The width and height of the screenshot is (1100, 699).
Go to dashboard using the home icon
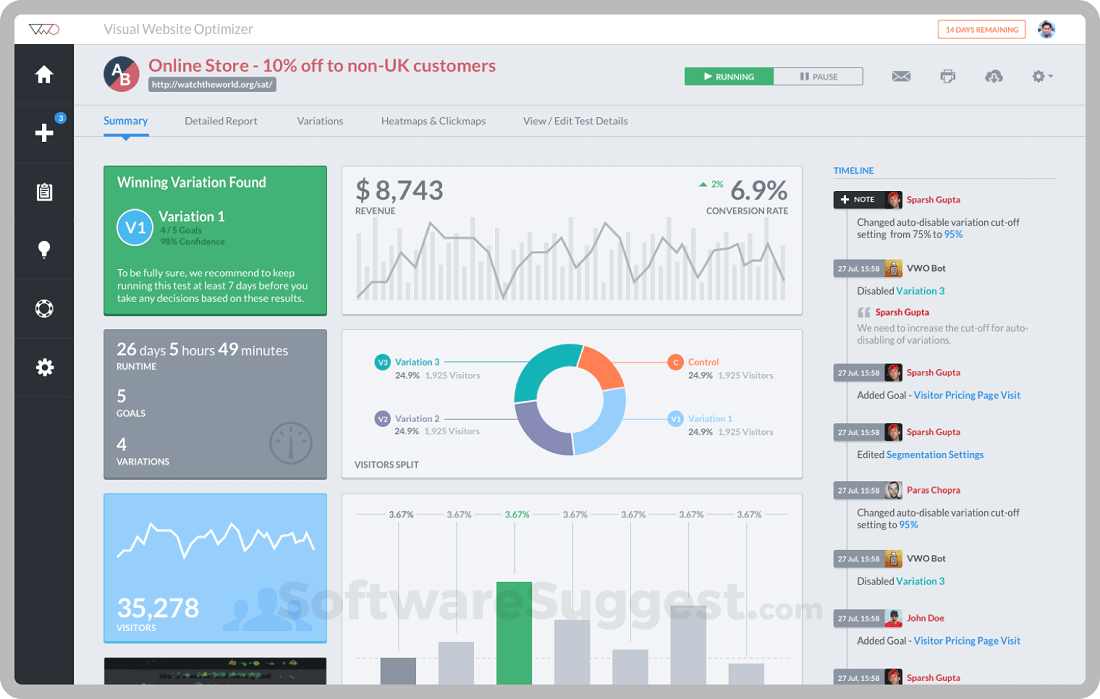pos(44,73)
